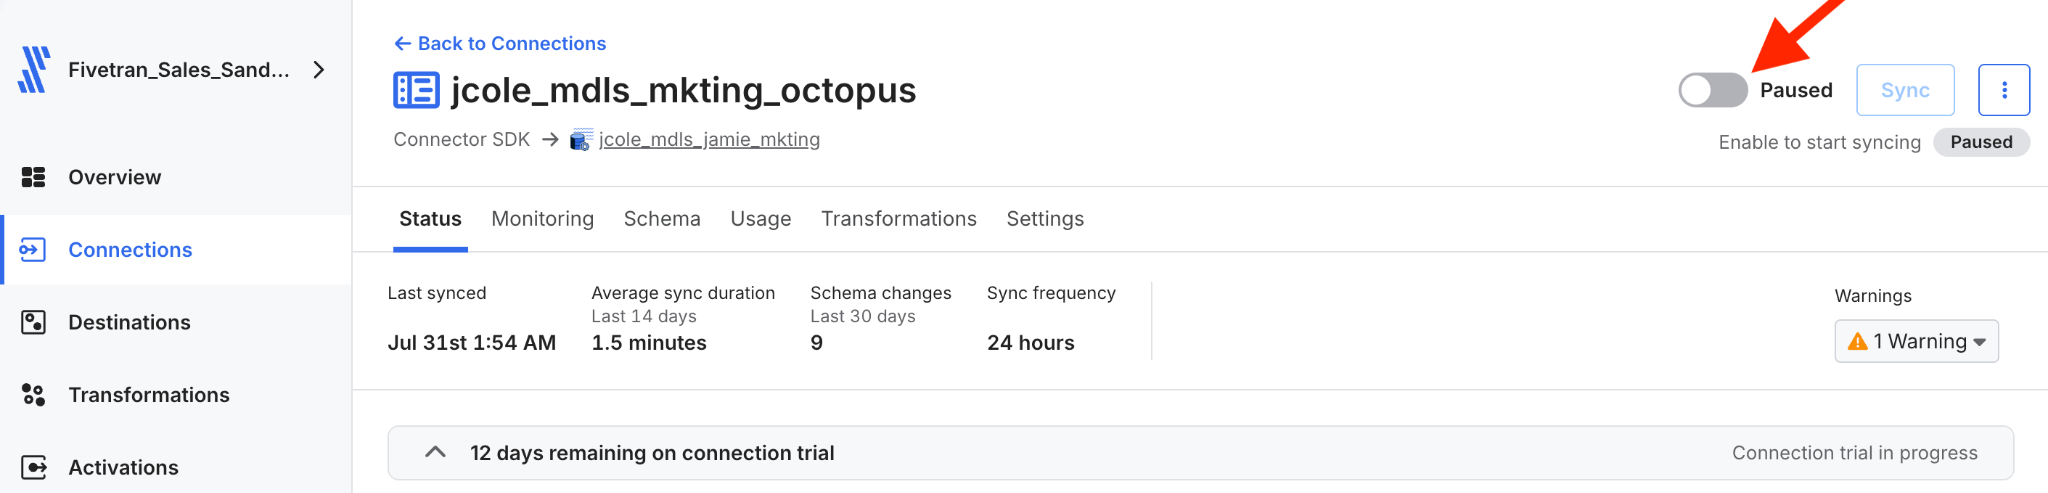
Task: Go Back to Connections link
Action: point(500,43)
